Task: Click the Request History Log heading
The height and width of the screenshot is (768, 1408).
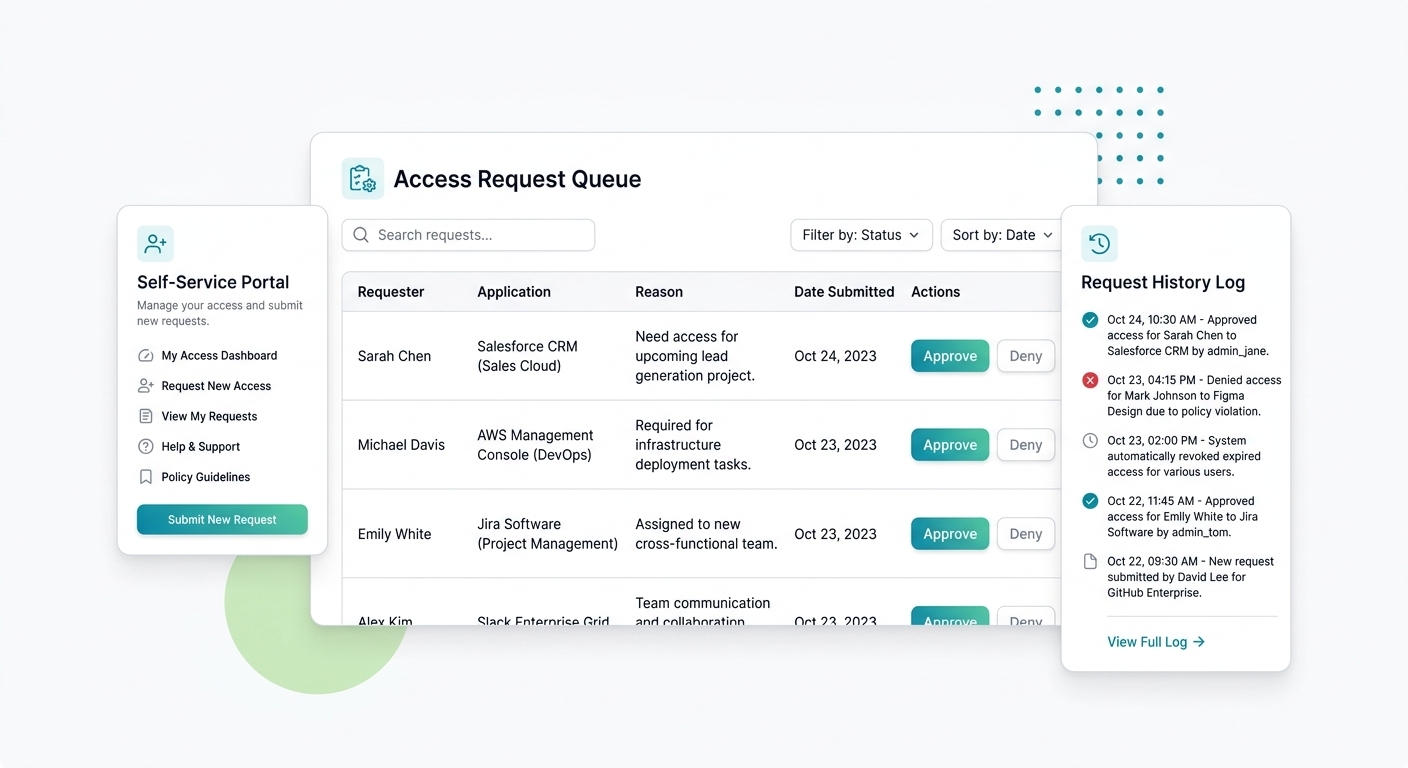Action: pos(1163,282)
